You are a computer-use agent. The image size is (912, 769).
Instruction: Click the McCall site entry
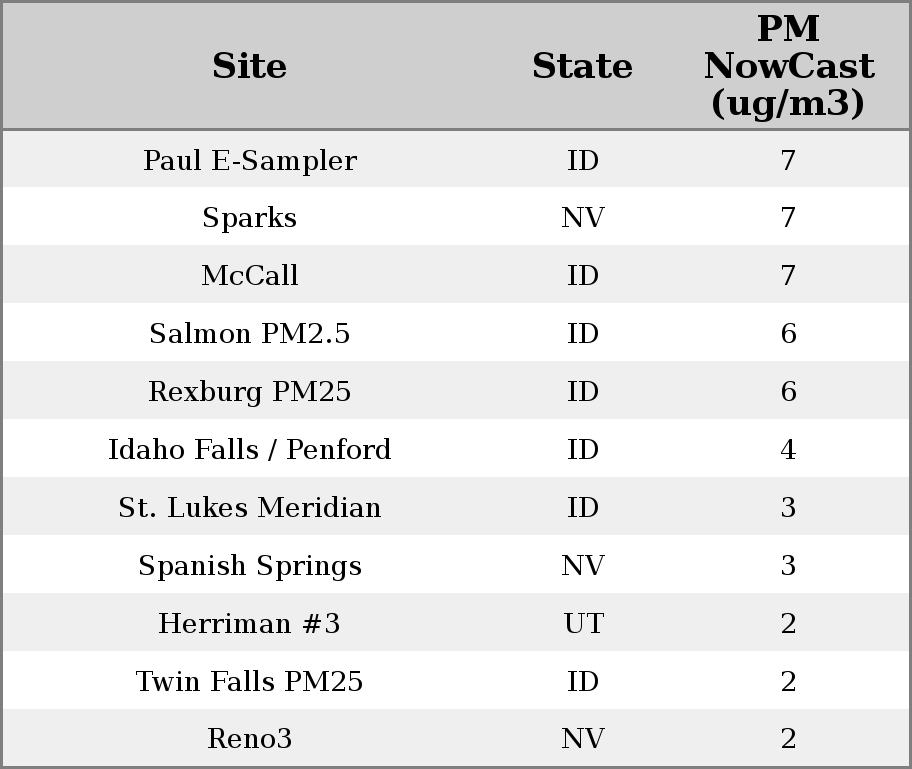click(249, 276)
